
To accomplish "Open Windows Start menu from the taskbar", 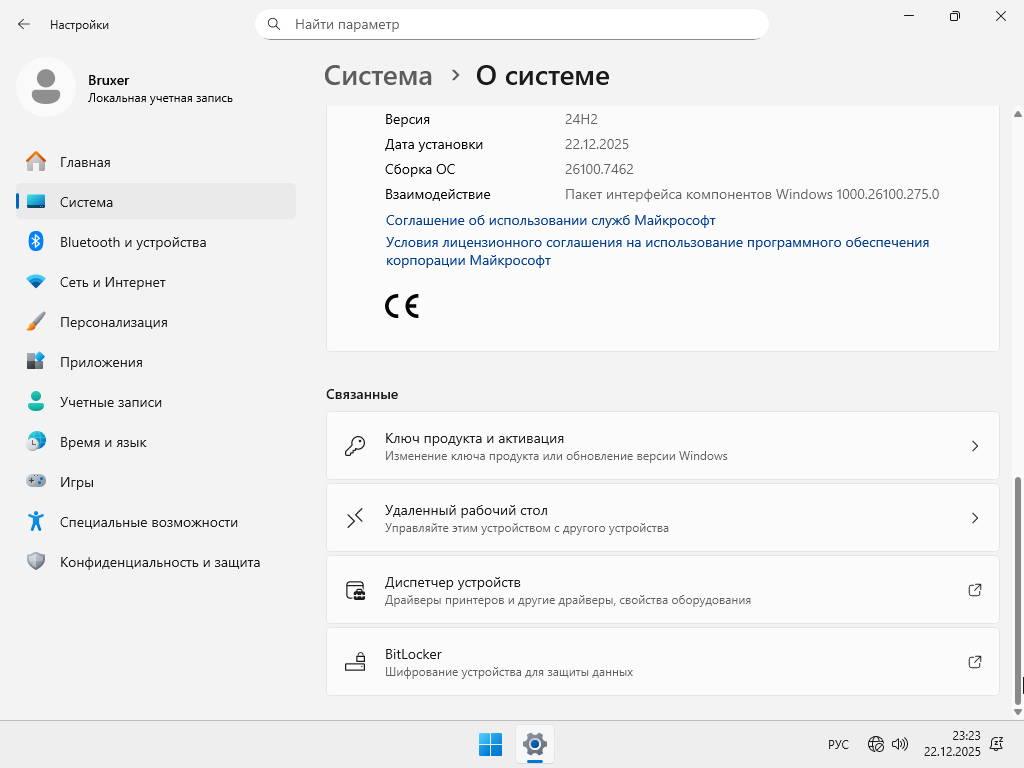I will (x=490, y=744).
